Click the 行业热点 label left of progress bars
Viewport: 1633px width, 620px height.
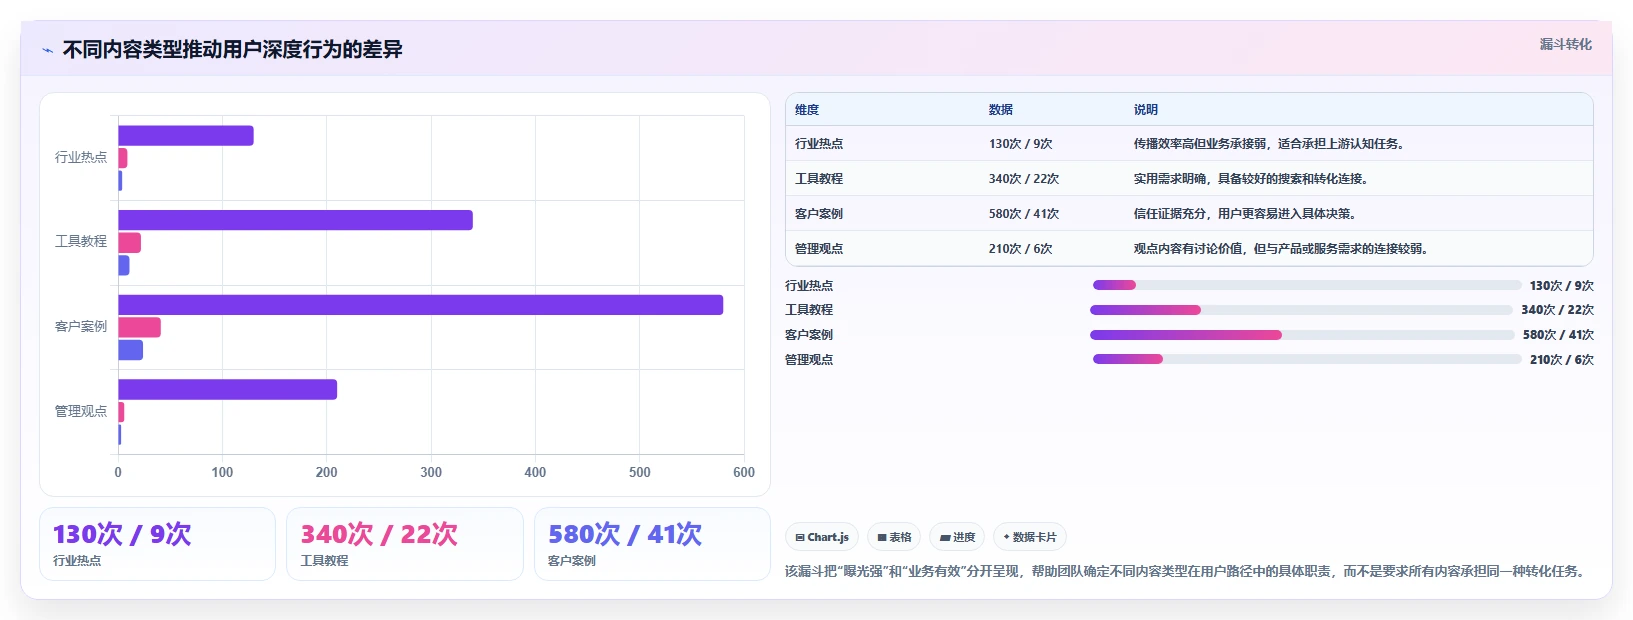click(x=809, y=286)
